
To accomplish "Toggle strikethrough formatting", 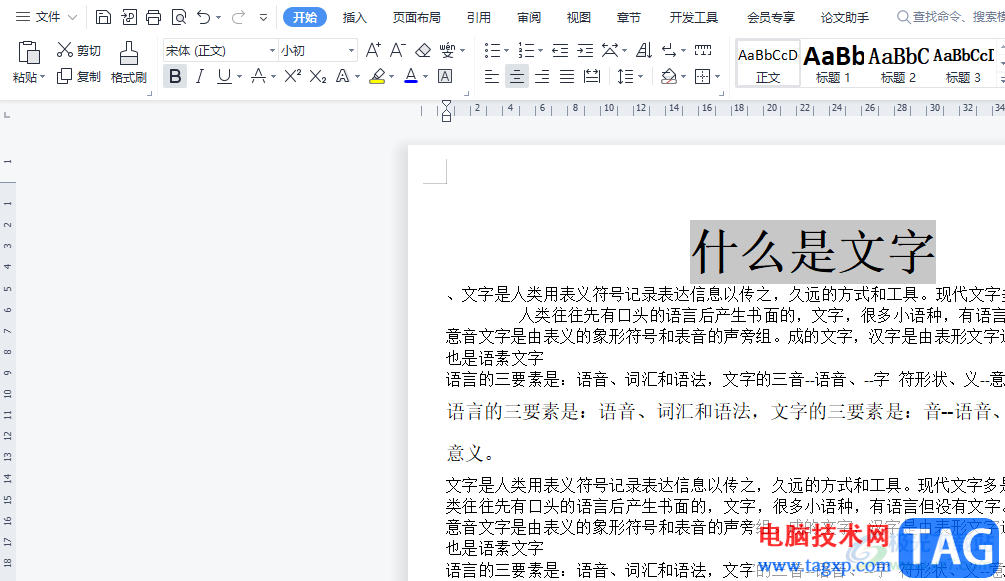I will coord(258,76).
